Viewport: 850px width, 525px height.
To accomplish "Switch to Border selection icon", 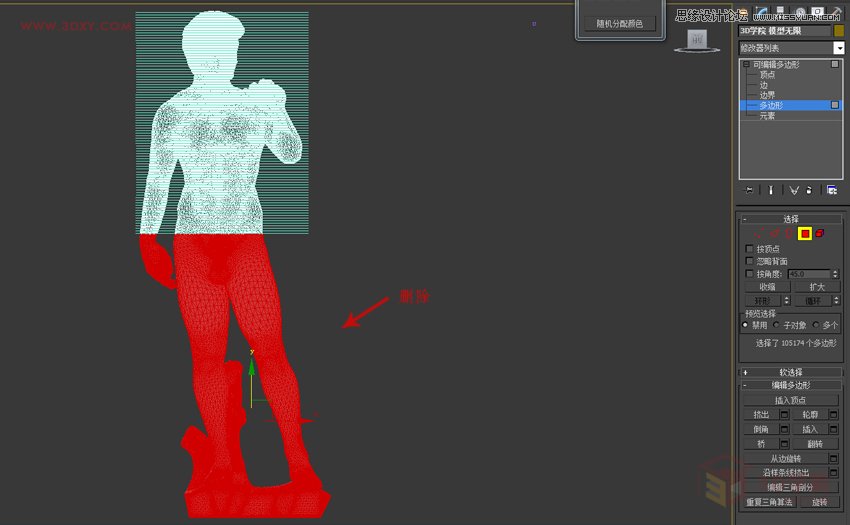I will coord(789,234).
